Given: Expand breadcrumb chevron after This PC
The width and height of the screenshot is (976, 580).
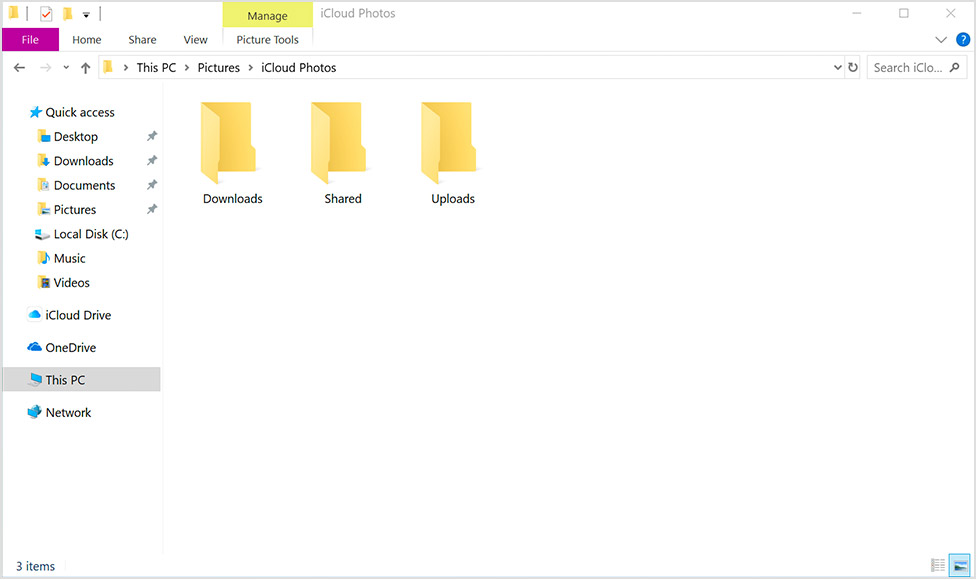Looking at the screenshot, I should pyautogui.click(x=187, y=68).
